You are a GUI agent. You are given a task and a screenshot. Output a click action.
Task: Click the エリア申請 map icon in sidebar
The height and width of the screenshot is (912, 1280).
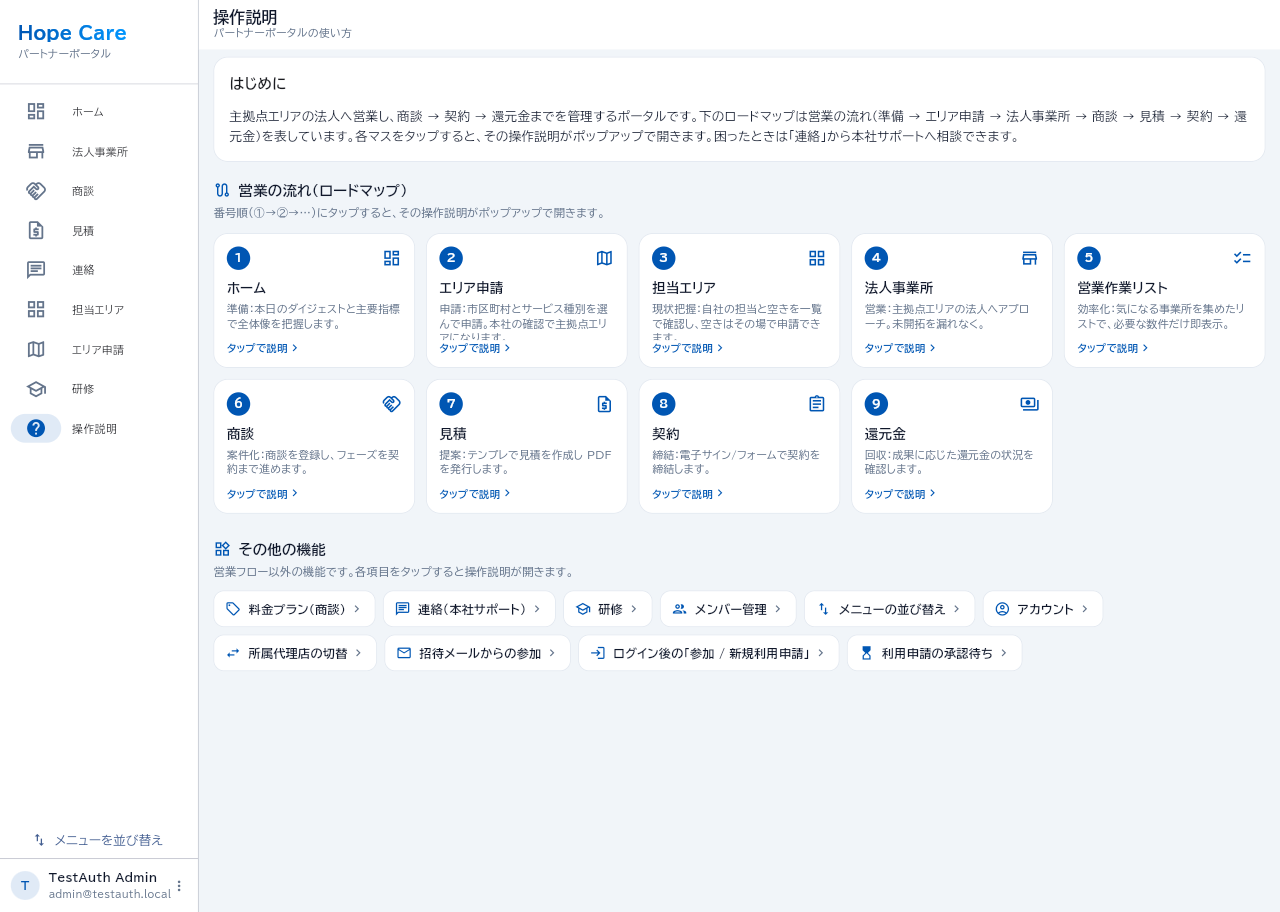click(36, 349)
